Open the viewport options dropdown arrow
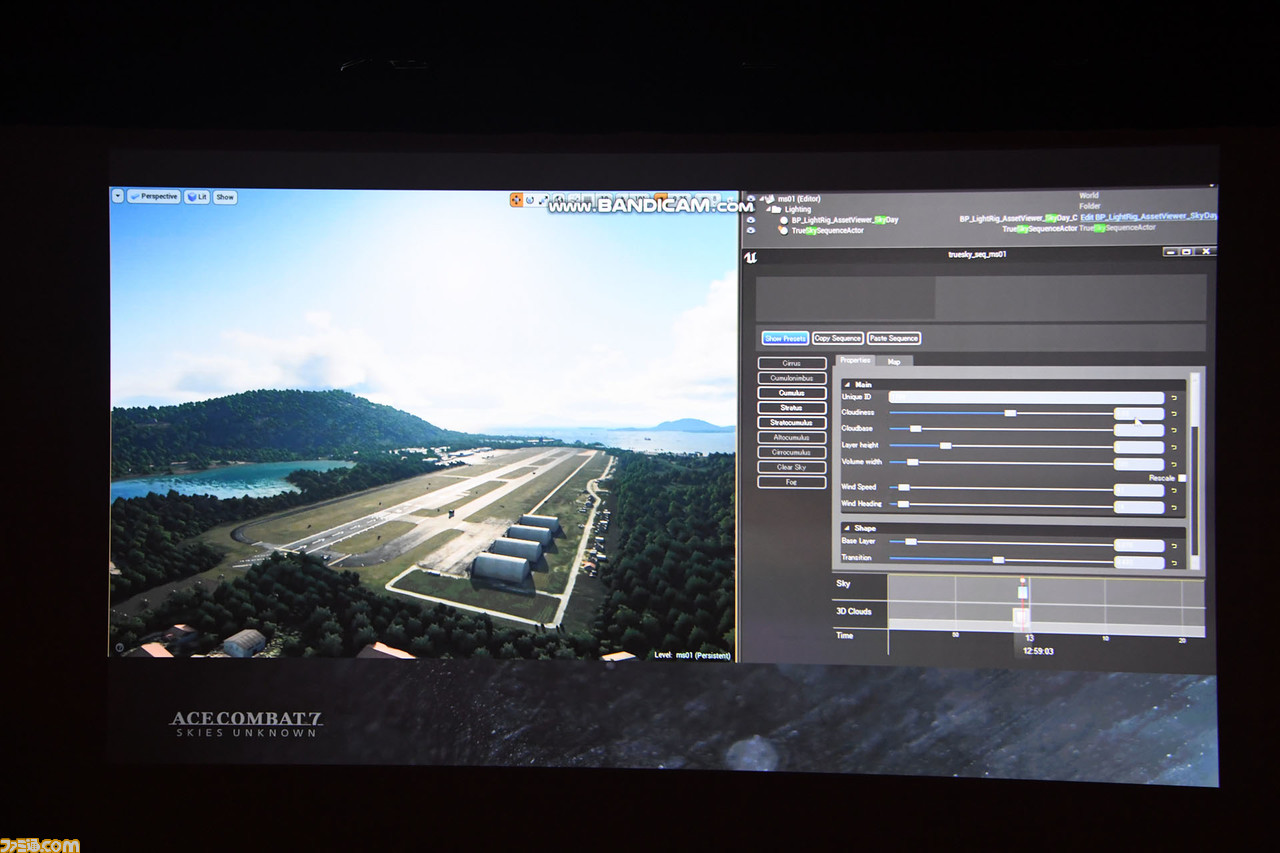1280x853 pixels. point(118,196)
